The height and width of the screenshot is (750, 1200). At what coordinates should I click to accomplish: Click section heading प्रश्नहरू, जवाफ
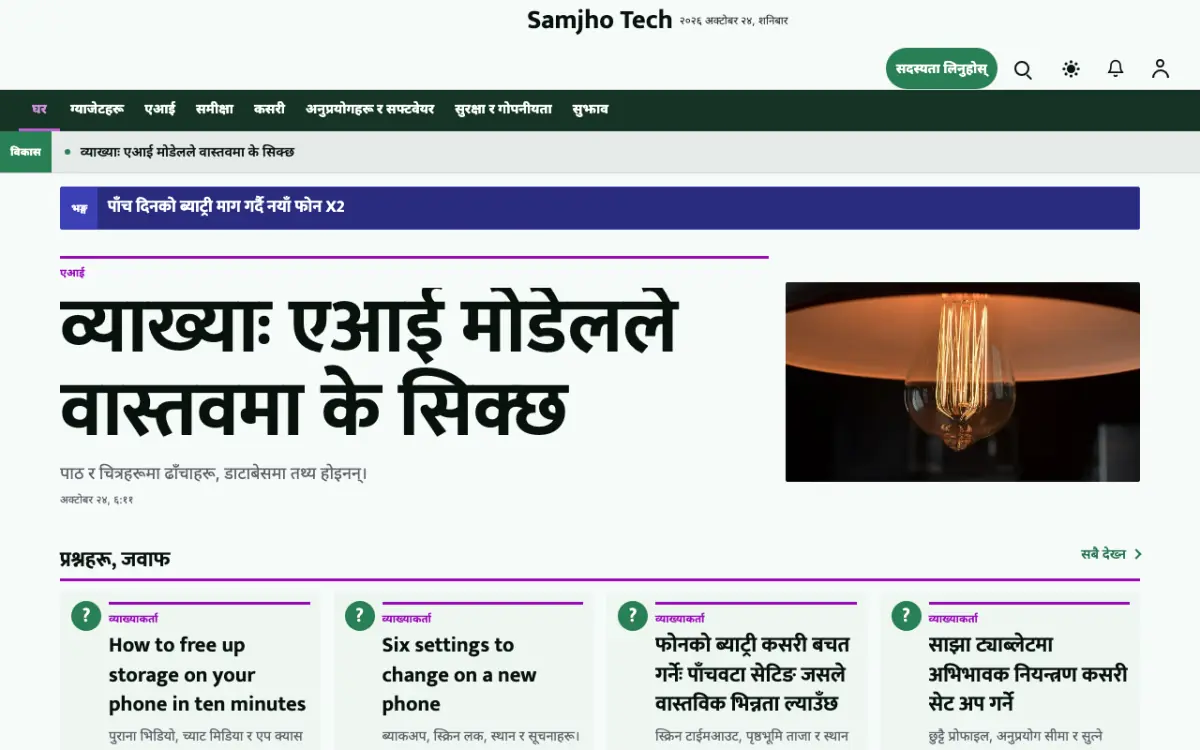coord(115,559)
